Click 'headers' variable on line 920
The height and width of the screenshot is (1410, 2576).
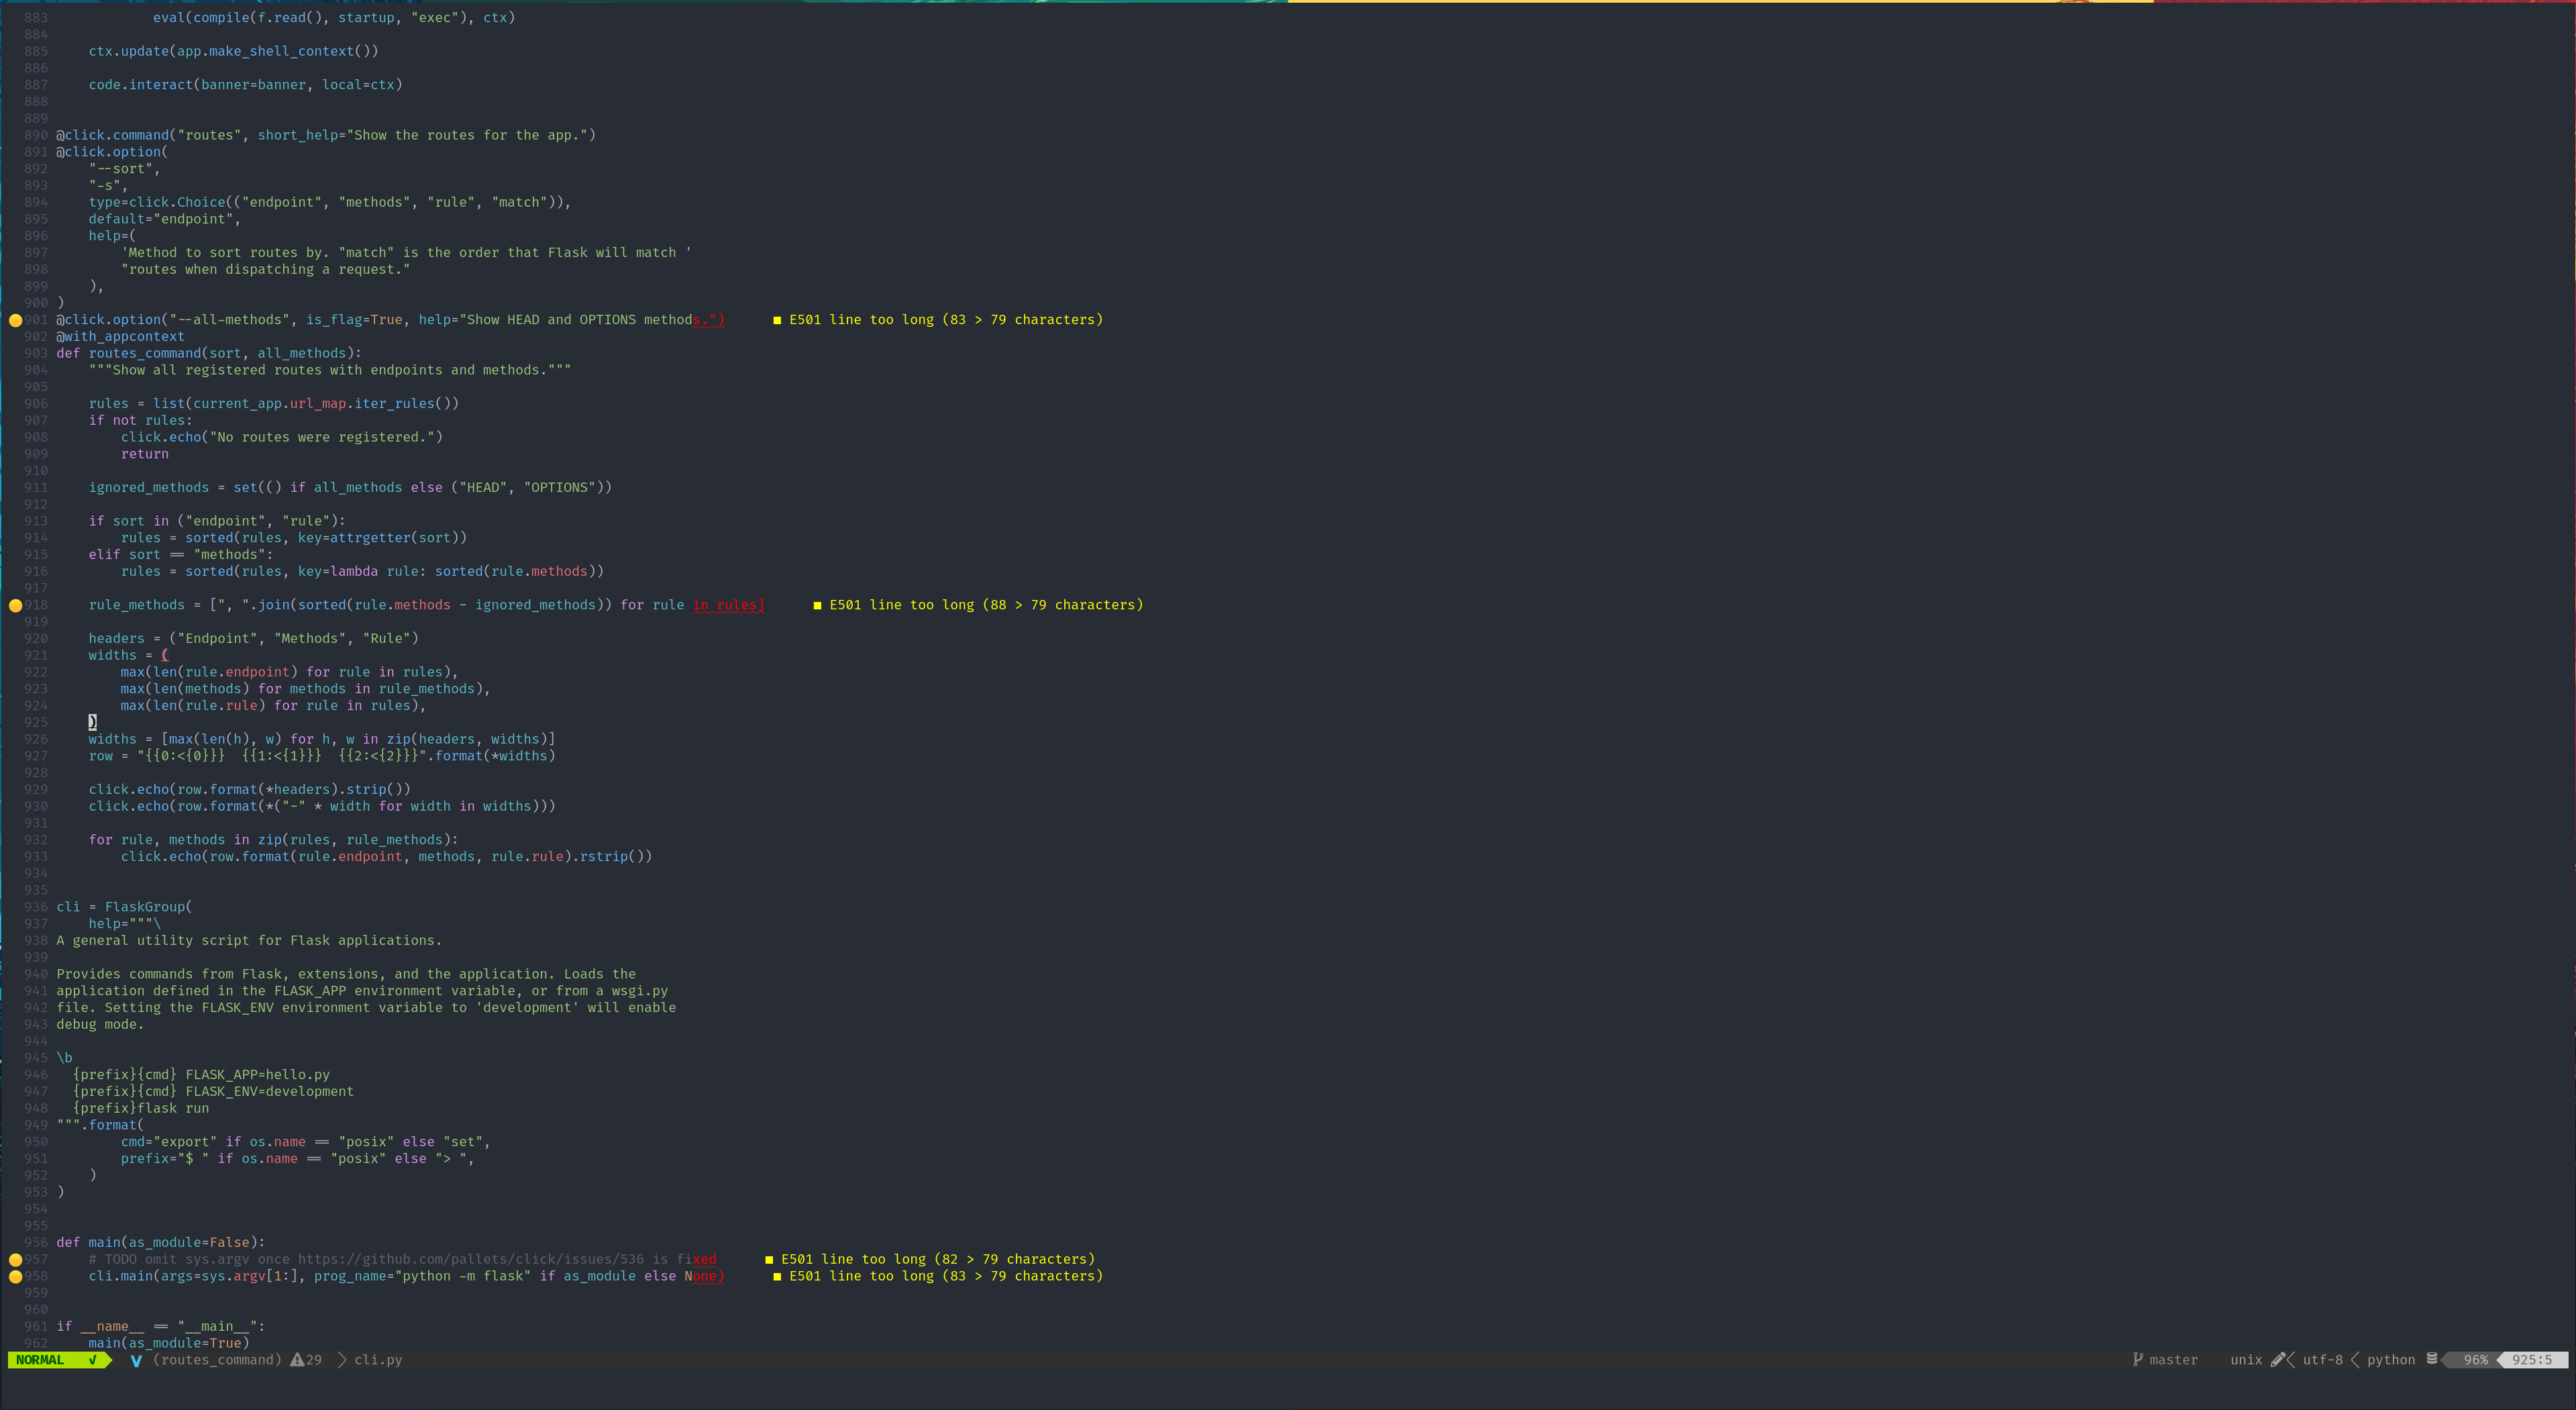(117, 639)
